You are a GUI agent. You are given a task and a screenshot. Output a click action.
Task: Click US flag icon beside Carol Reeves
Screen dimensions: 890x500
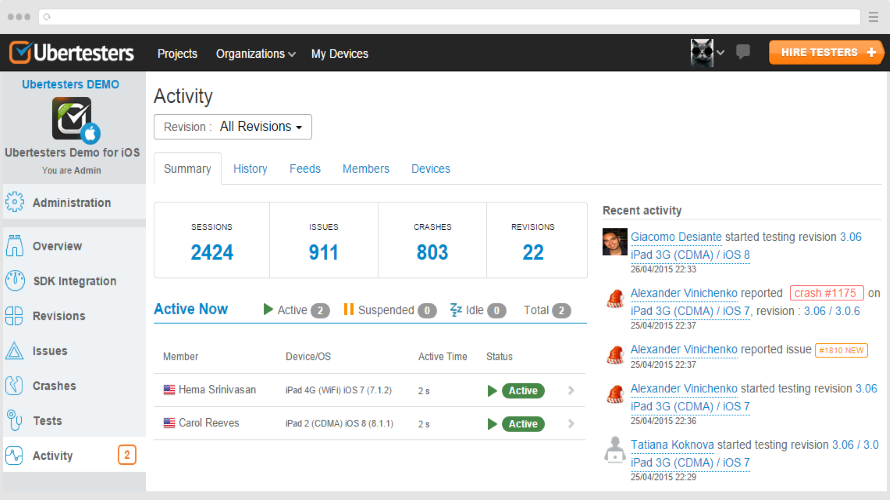click(169, 423)
